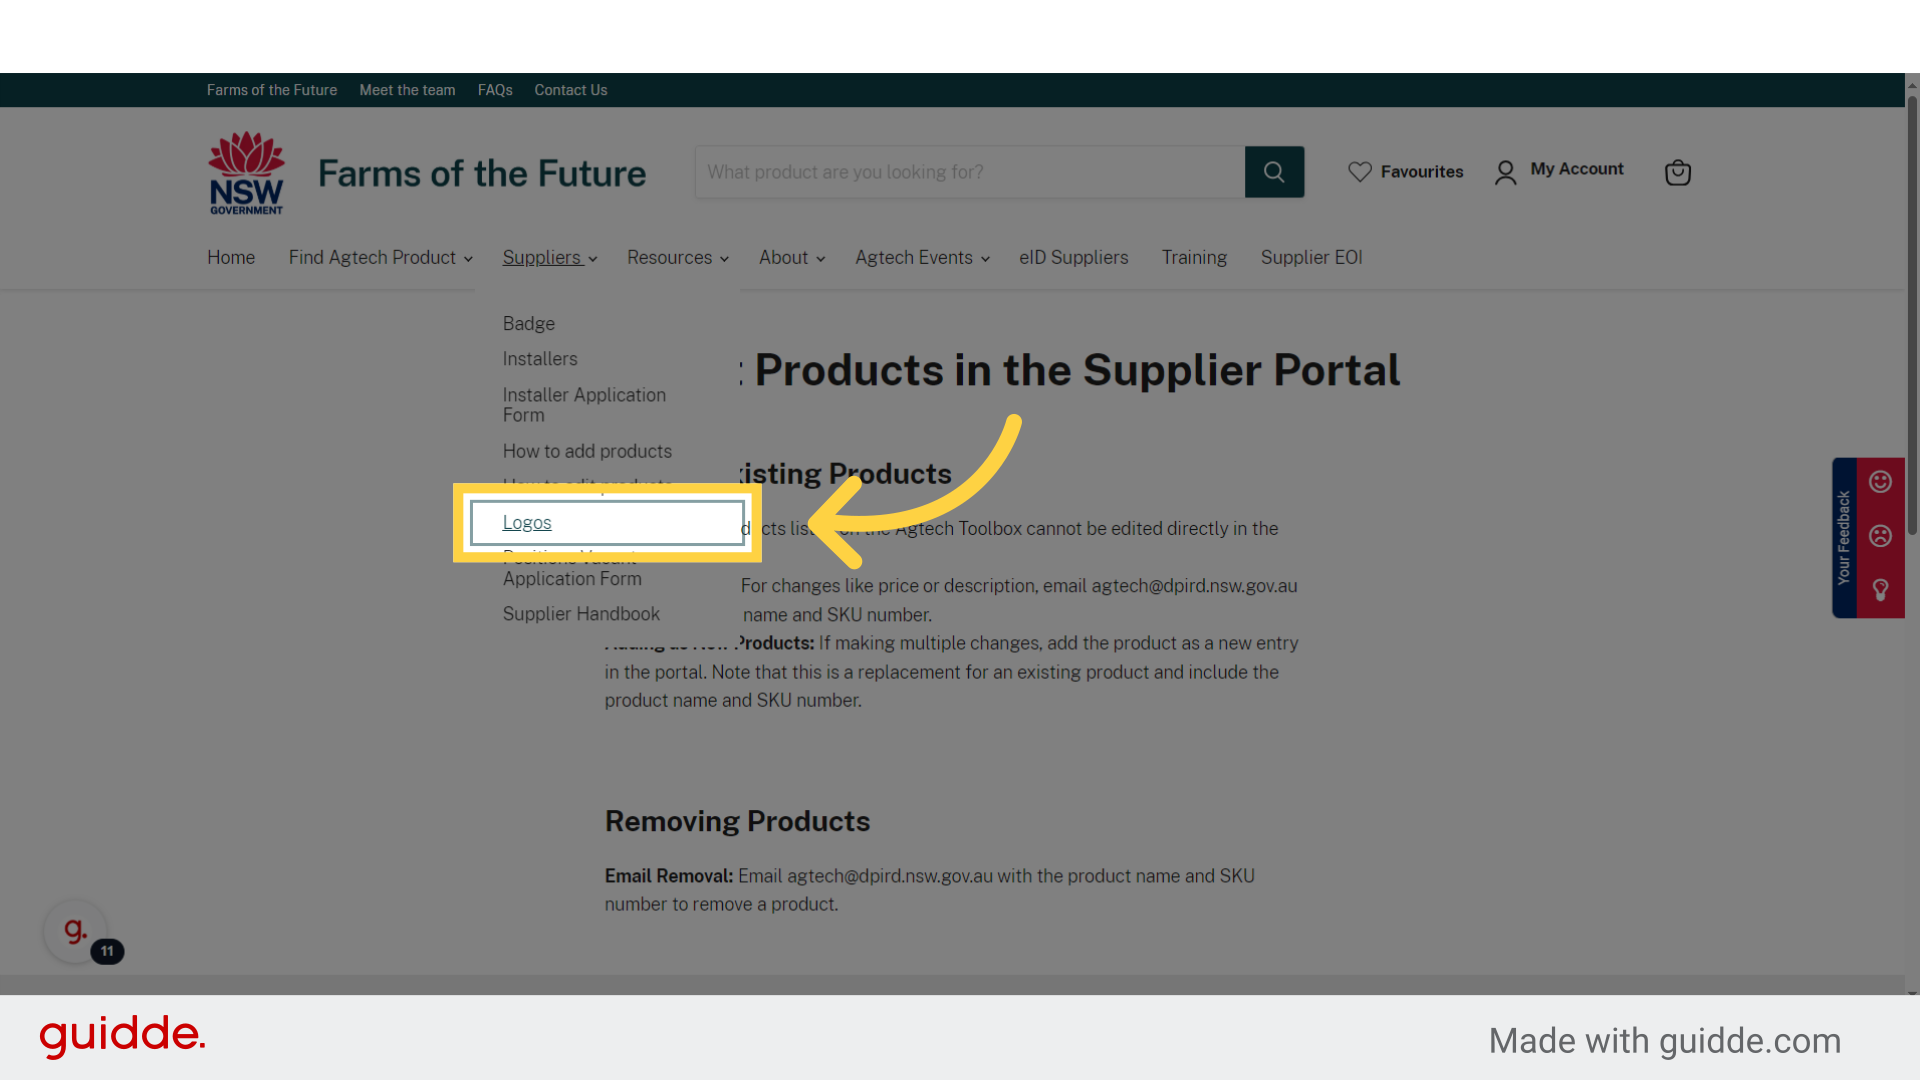
Task: Click the Favourites heart icon
Action: [x=1359, y=172]
